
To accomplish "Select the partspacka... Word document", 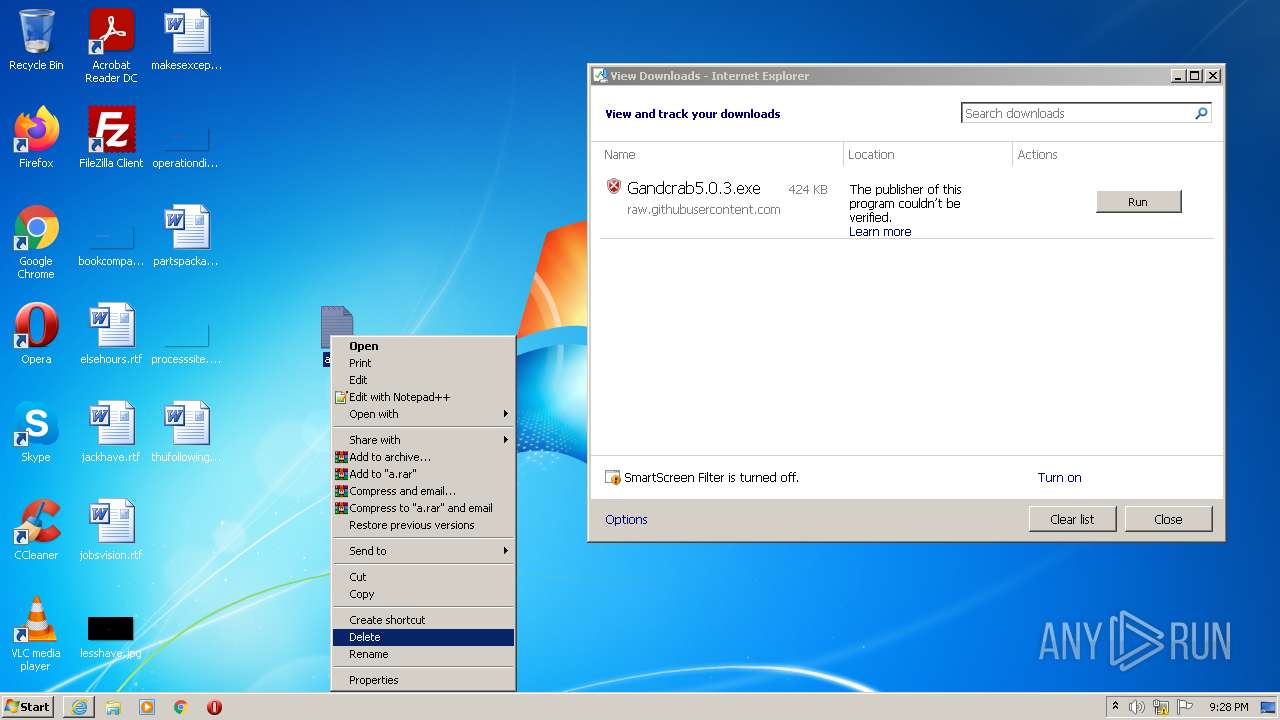I will (x=186, y=236).
